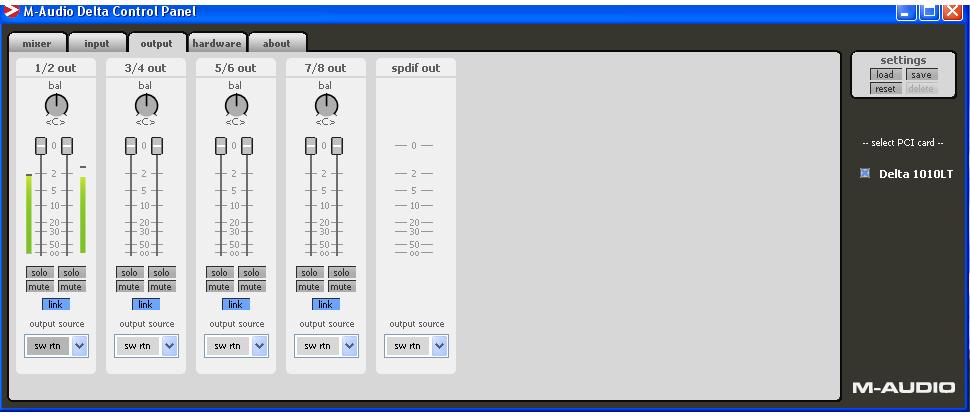Open the spdif out output source dropdown
Image resolution: width=970 pixels, height=417 pixels.
[416, 346]
